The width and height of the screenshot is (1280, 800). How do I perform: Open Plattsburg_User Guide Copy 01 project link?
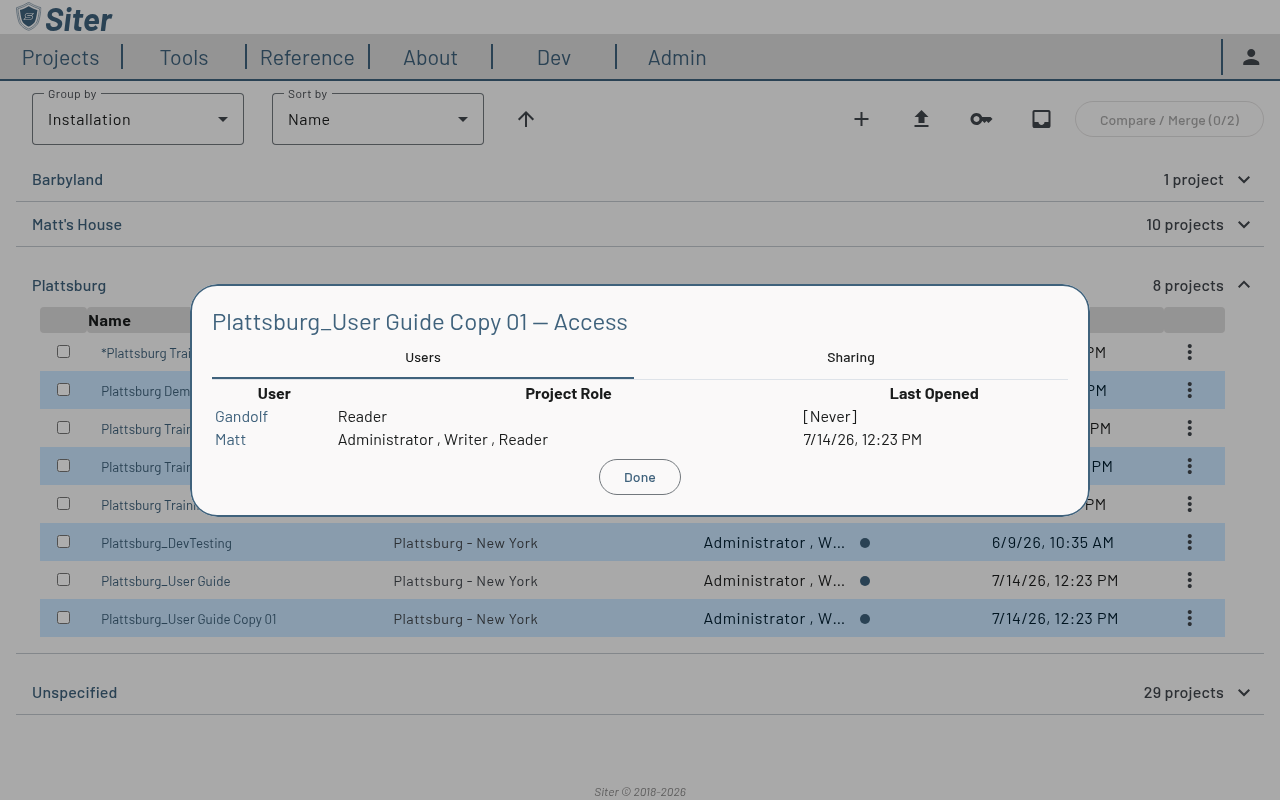[x=189, y=619]
